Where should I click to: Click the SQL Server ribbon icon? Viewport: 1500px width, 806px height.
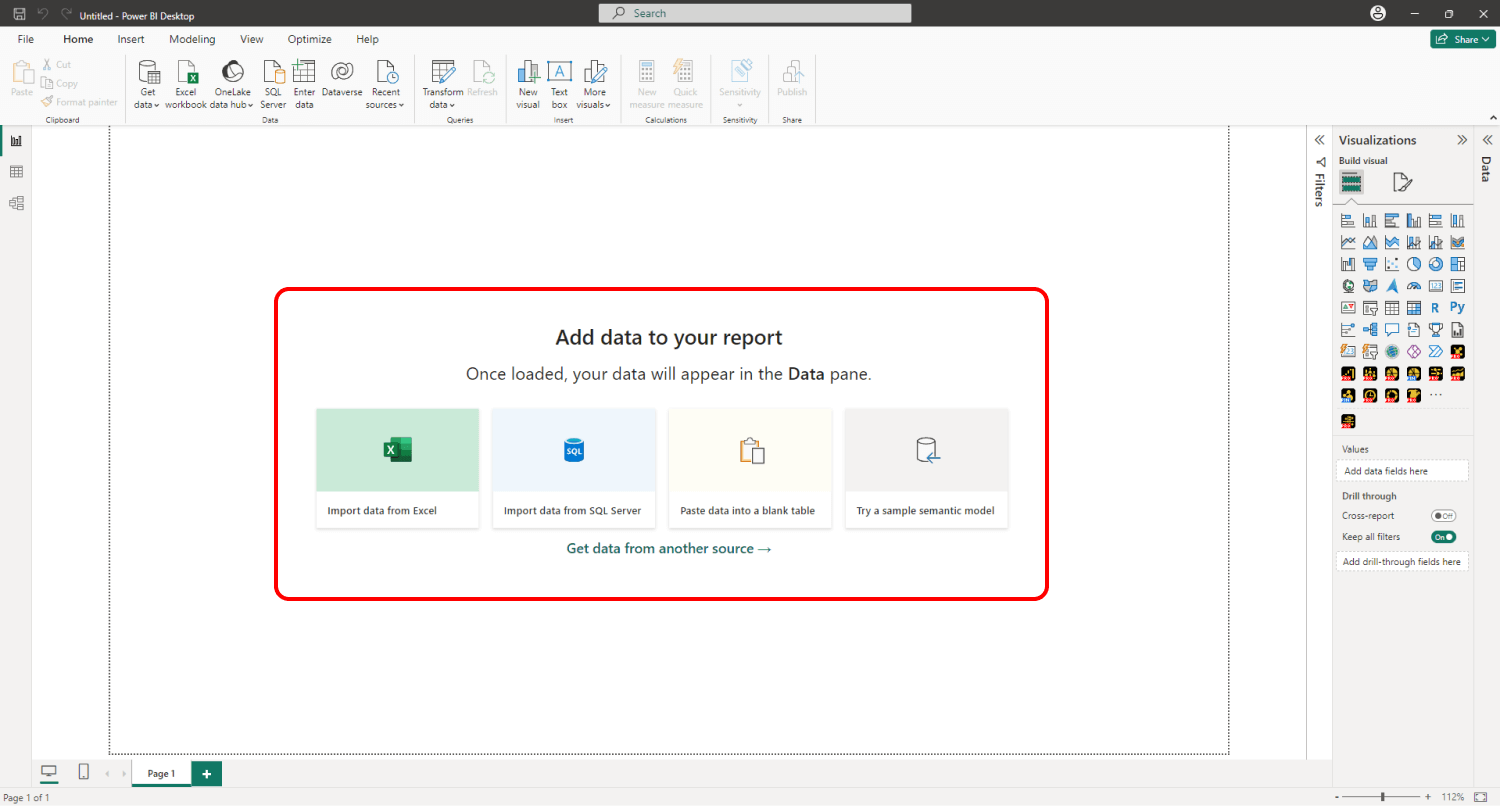273,72
